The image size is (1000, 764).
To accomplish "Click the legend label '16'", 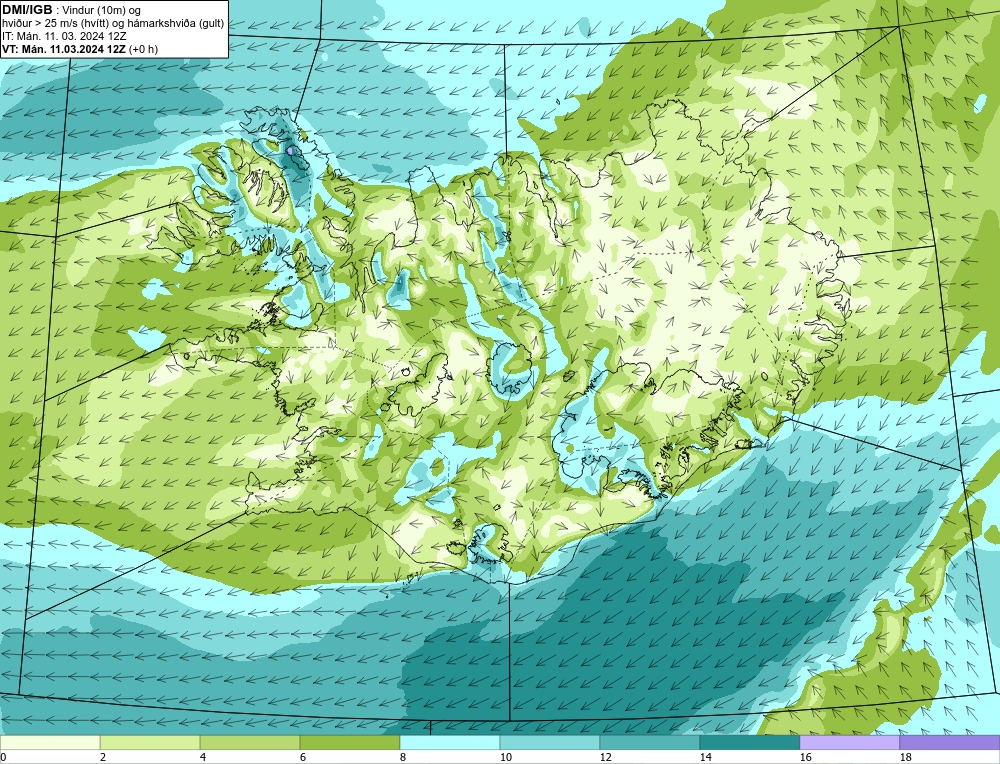I will coord(806,758).
